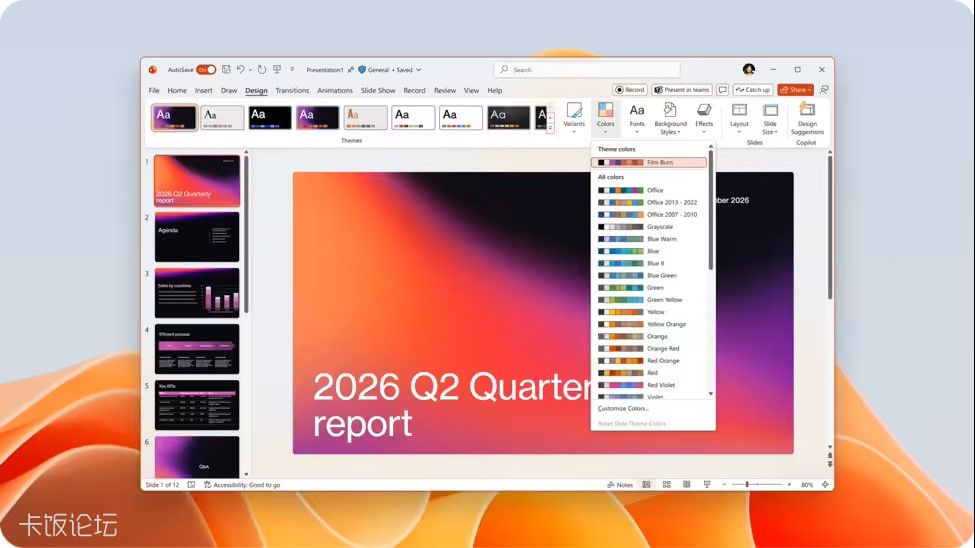Apply the first purple gradient theme thumbnail

175,118
